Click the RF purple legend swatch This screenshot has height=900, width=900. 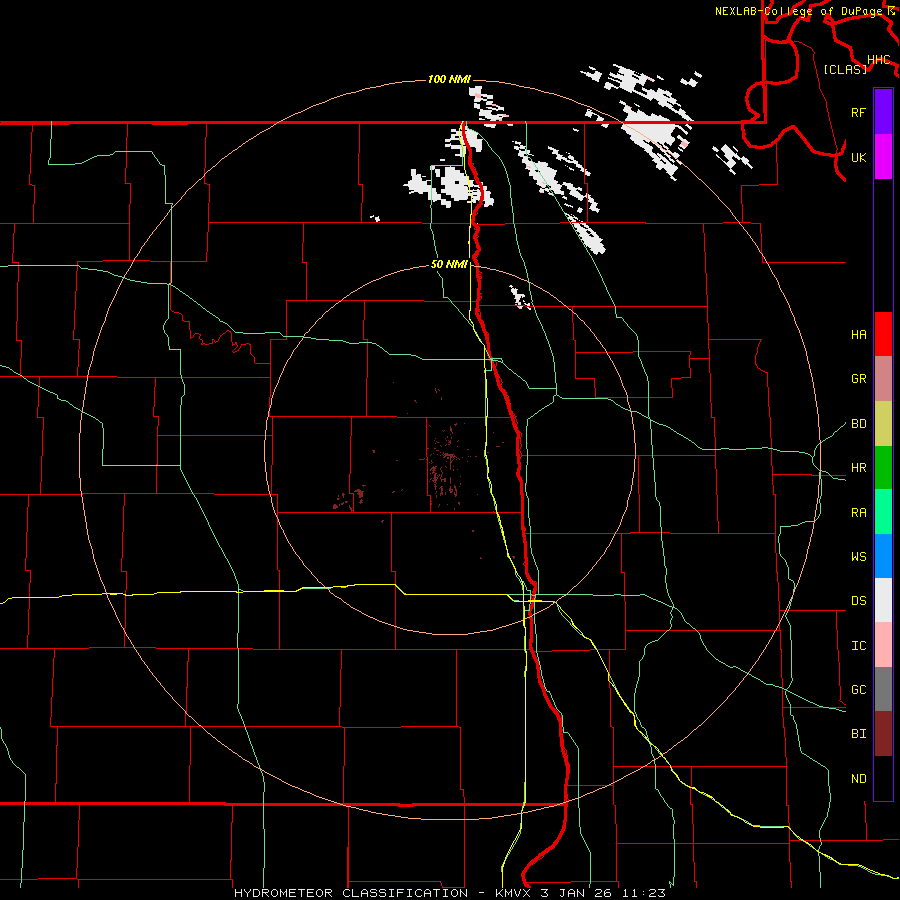(x=883, y=112)
